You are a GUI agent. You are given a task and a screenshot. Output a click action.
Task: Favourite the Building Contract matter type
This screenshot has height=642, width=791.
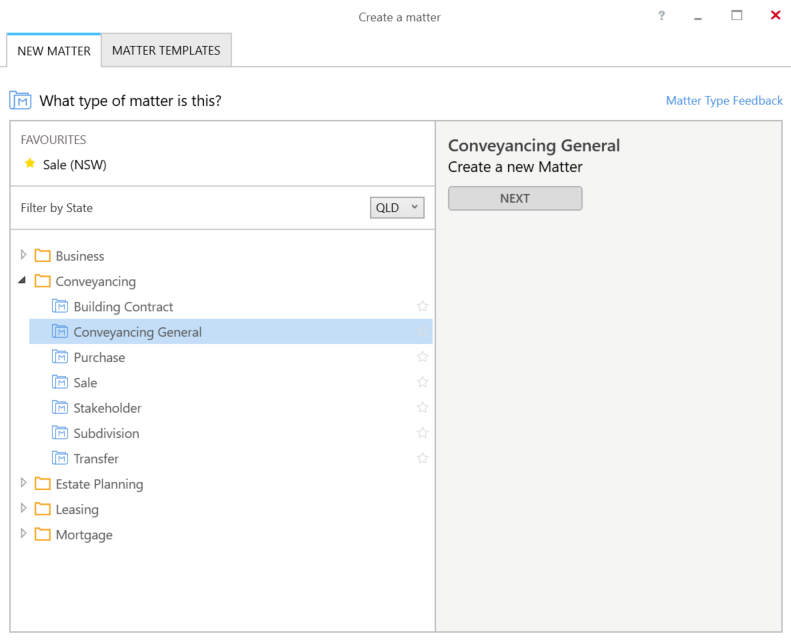pos(422,306)
